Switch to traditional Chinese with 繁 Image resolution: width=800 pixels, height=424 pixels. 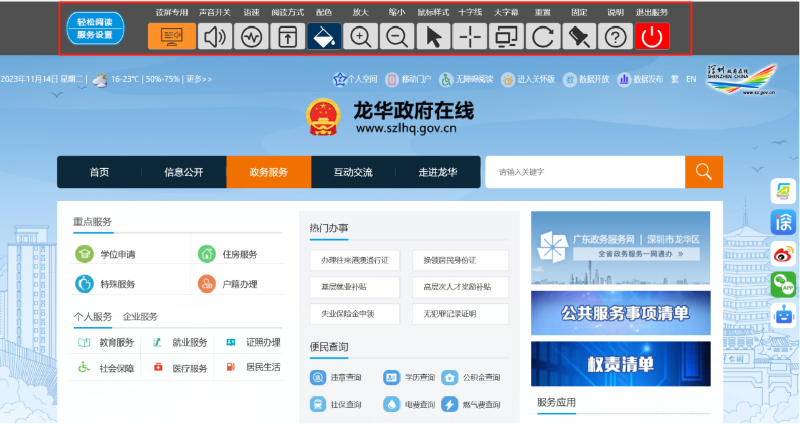(x=675, y=79)
